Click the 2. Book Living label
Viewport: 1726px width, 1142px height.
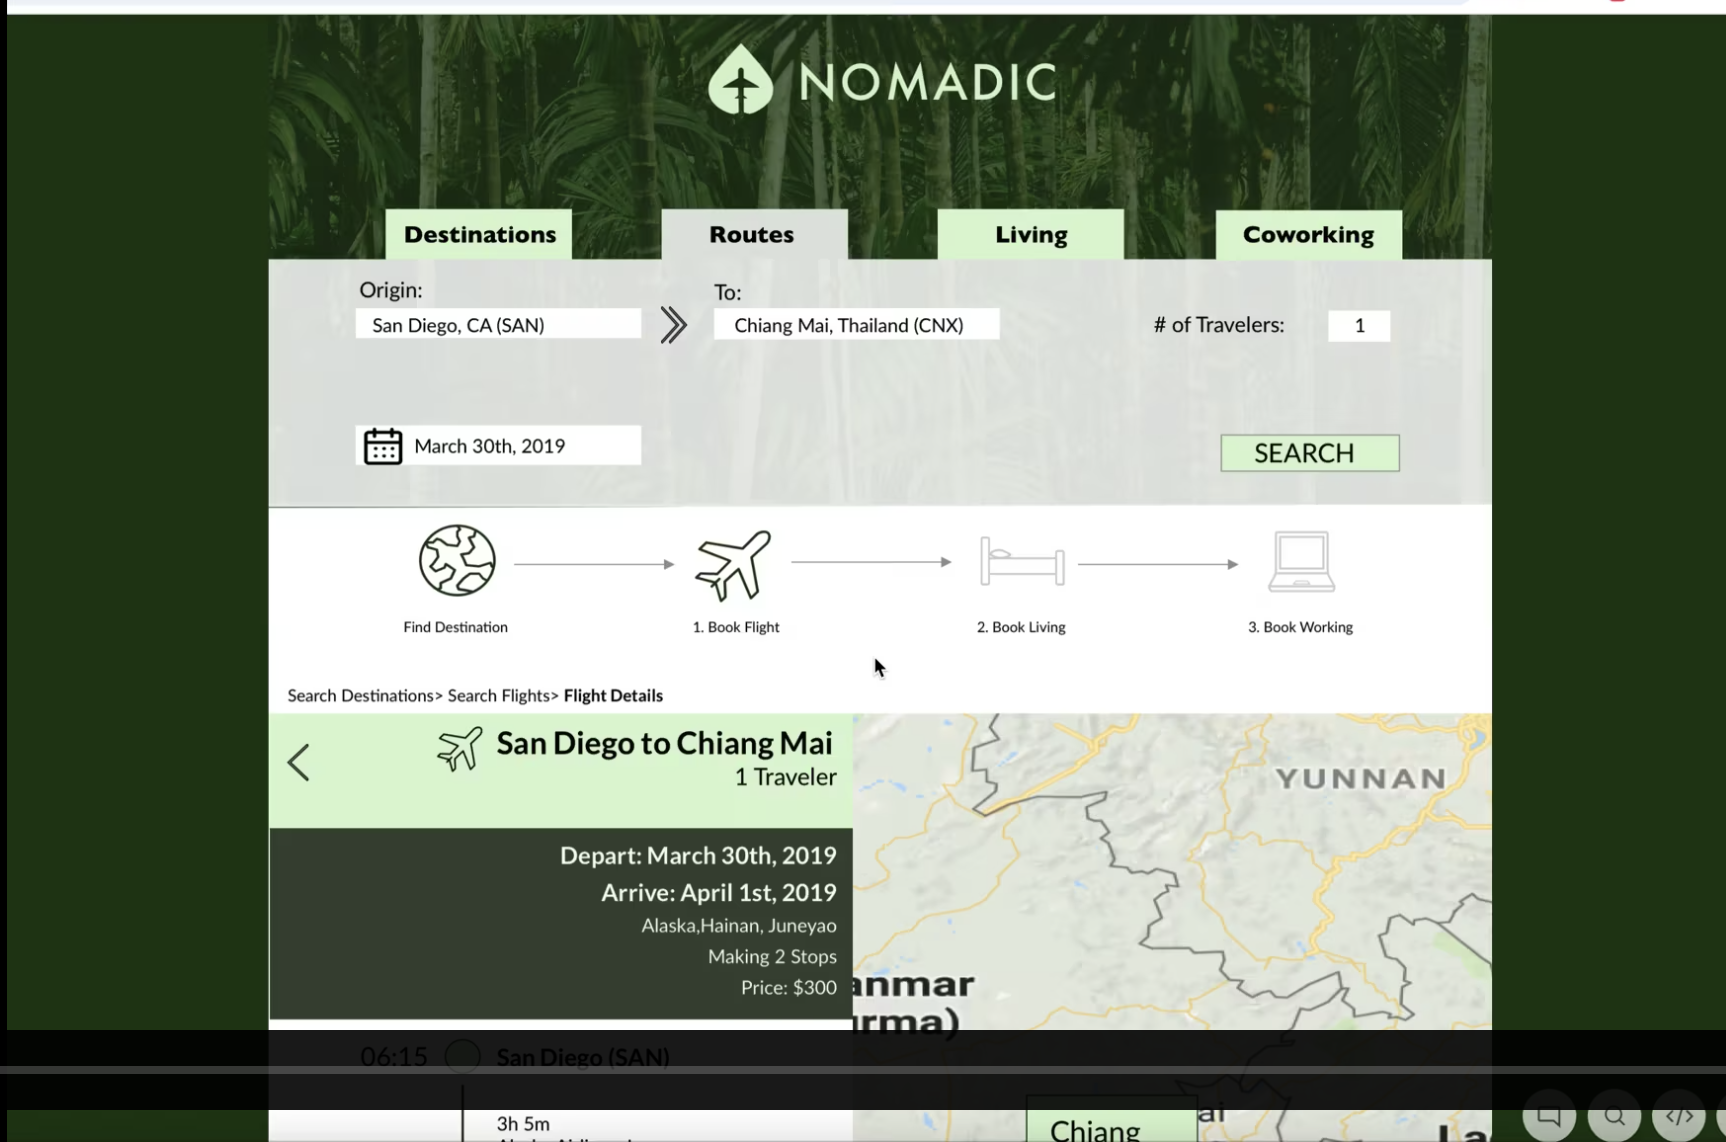[1021, 627]
